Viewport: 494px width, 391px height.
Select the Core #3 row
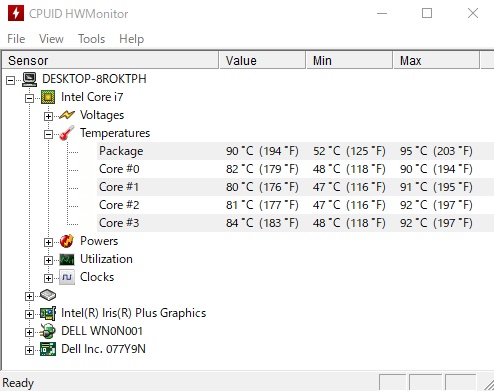tap(296, 223)
